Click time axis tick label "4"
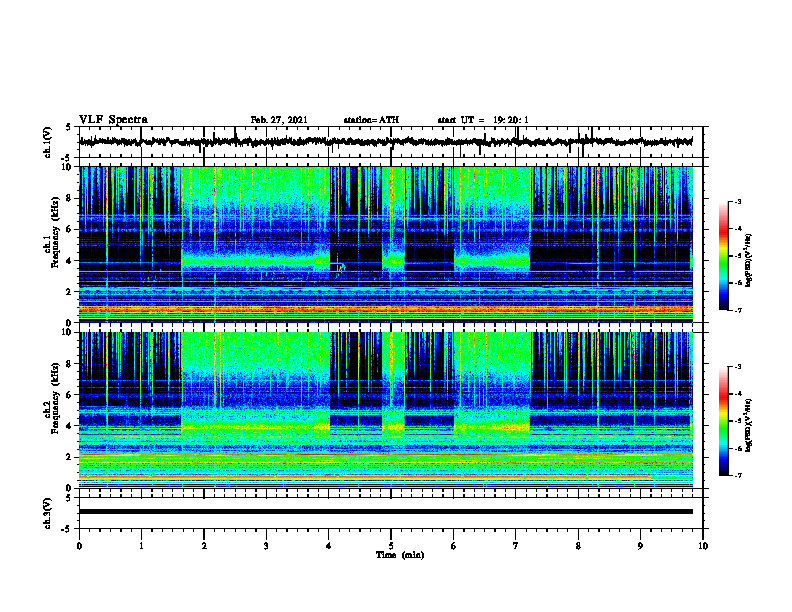 pos(329,546)
